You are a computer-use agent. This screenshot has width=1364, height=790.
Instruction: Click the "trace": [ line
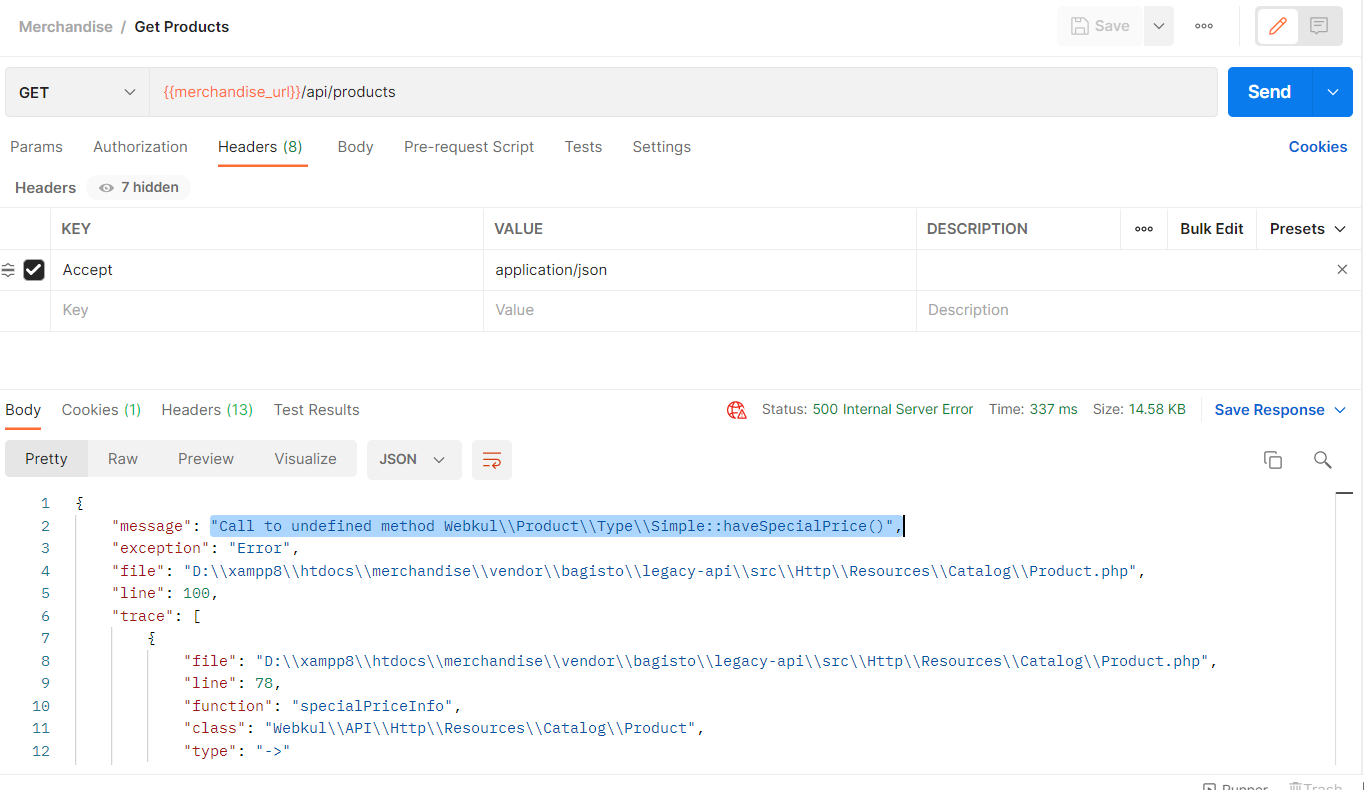pyautogui.click(x=156, y=616)
